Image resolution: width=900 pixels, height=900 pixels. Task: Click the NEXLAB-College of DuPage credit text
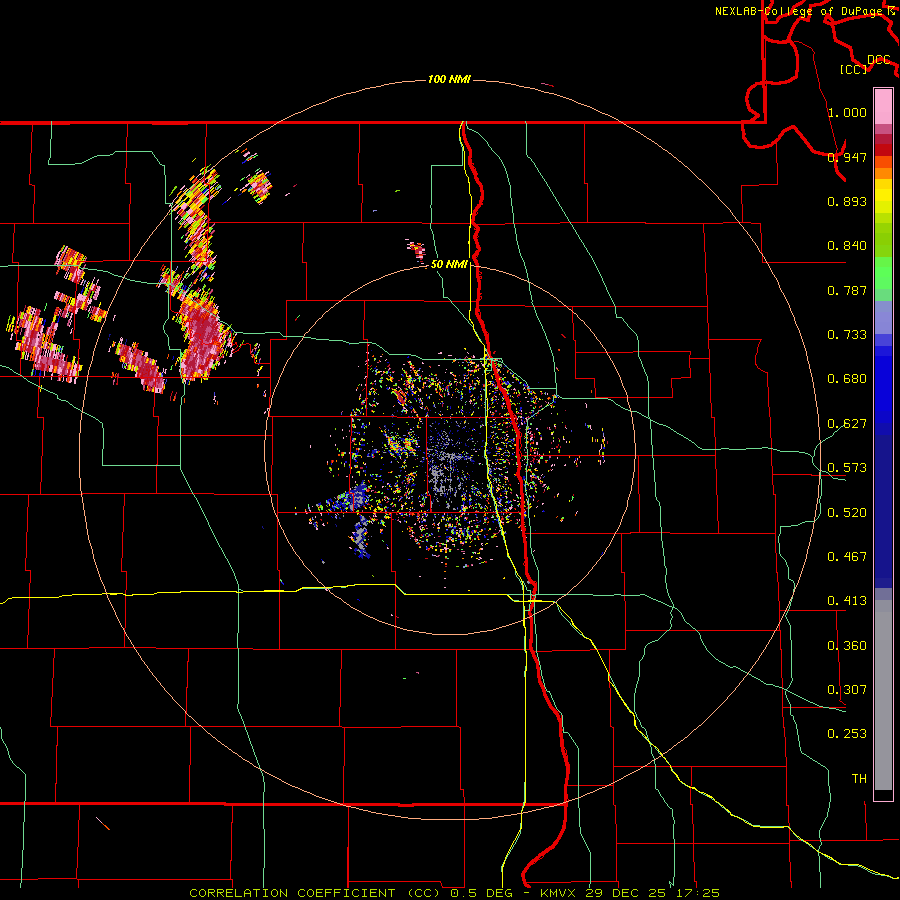[799, 11]
